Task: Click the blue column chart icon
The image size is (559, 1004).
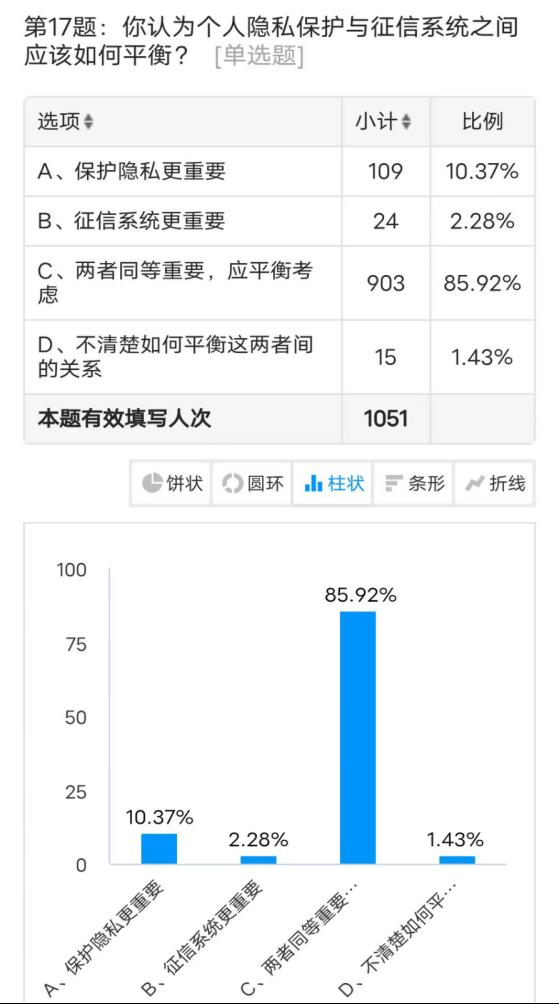Action: (x=314, y=483)
